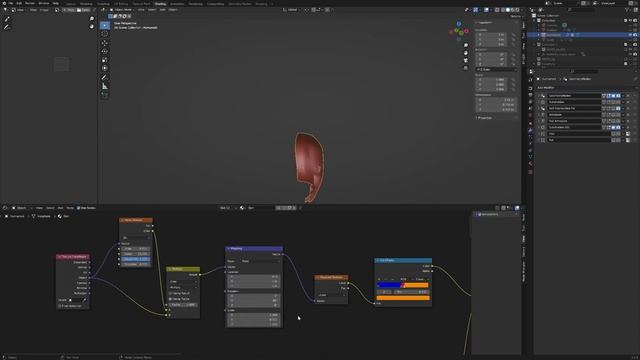Select the Transform tool in viewport toolbar
The height and width of the screenshot is (360, 640).
[105, 68]
